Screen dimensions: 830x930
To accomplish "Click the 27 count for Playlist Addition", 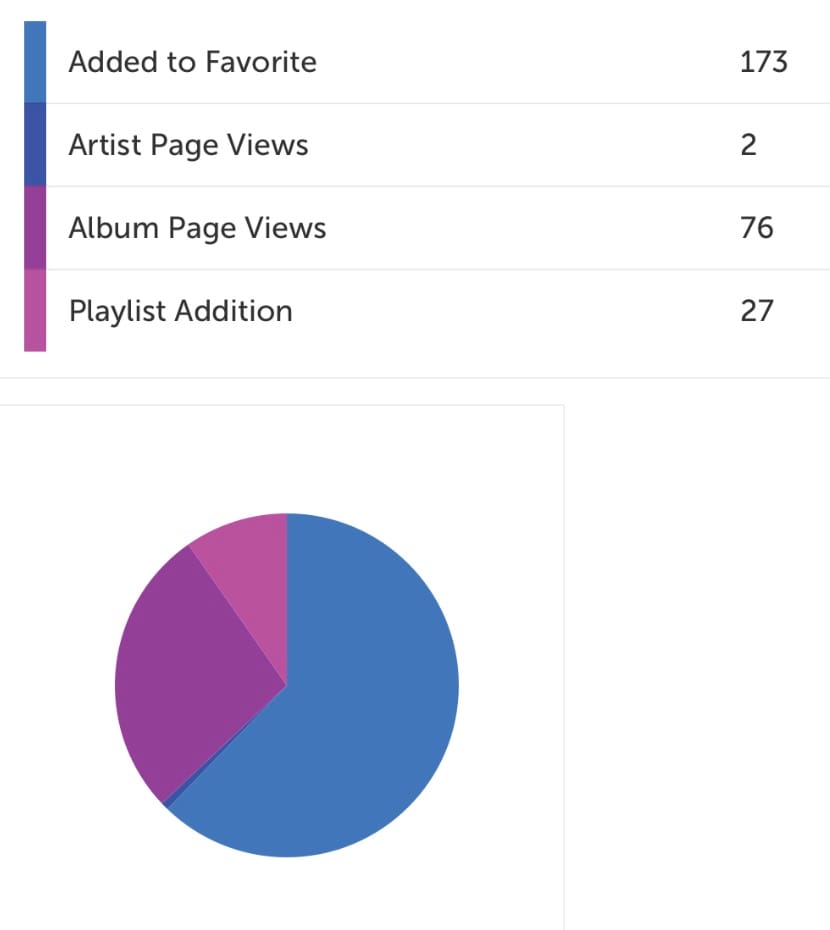I will pos(757,311).
